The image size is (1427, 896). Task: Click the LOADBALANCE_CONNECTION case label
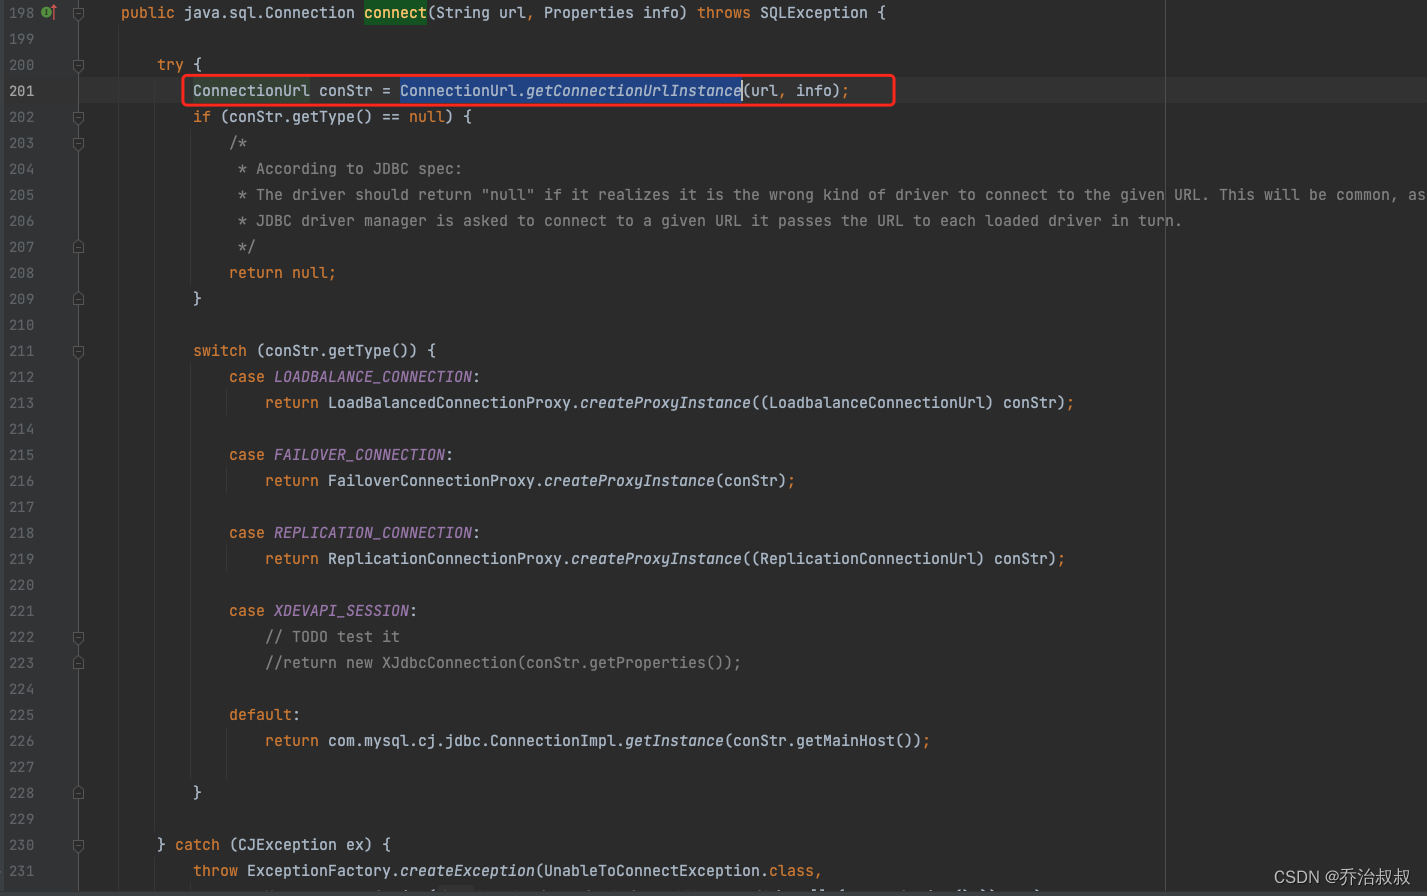click(x=372, y=376)
